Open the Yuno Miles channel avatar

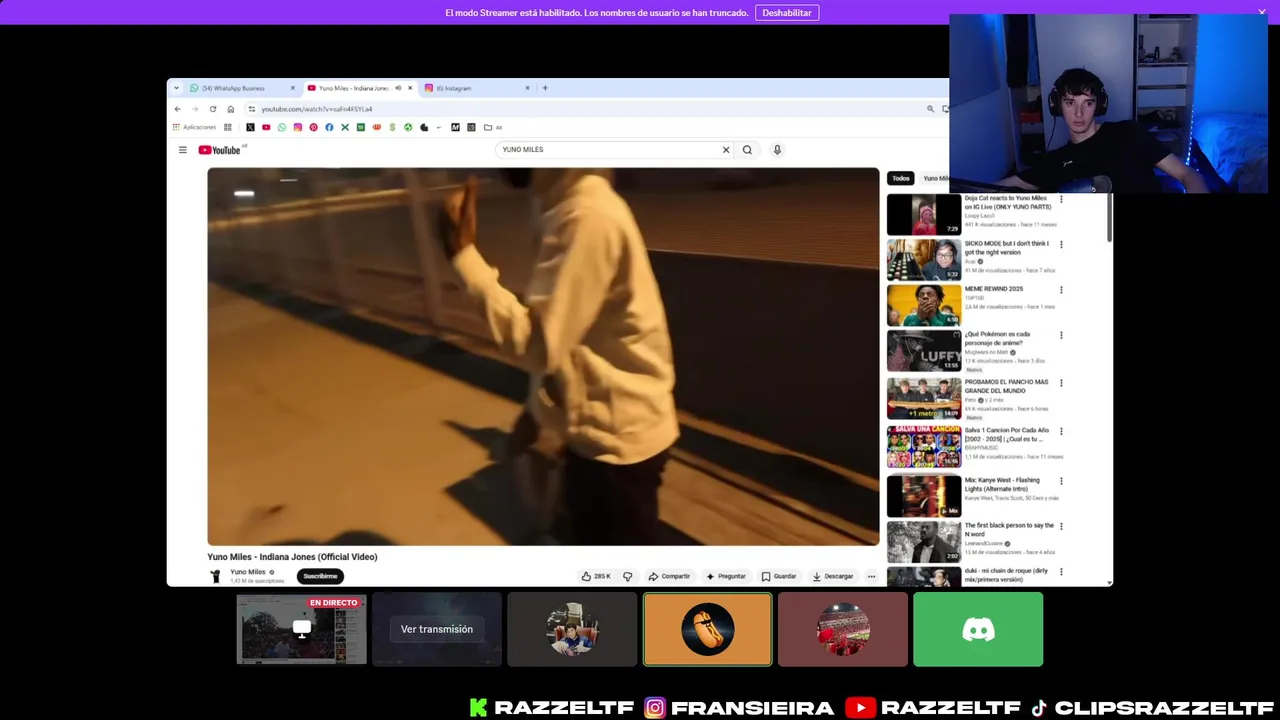coord(215,576)
